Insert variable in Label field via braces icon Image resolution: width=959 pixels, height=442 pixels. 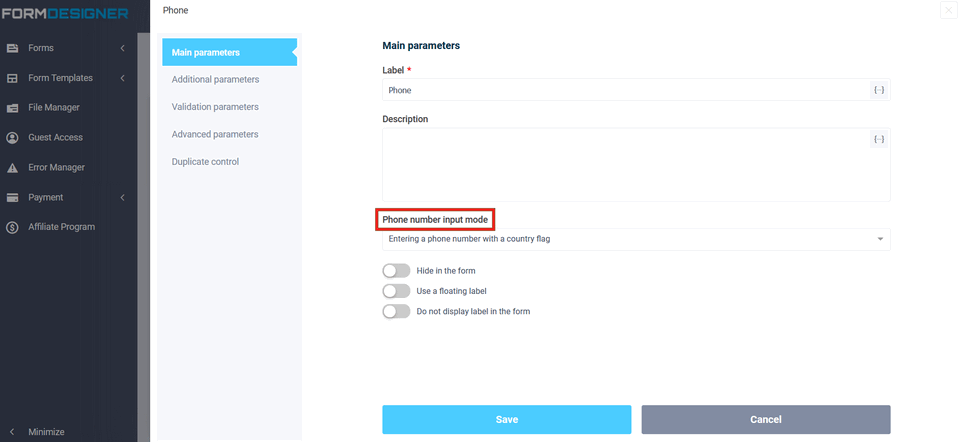878,90
